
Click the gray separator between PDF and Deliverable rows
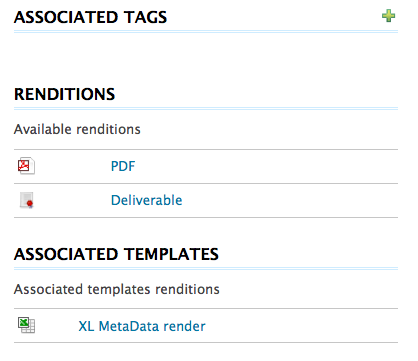pos(206,183)
